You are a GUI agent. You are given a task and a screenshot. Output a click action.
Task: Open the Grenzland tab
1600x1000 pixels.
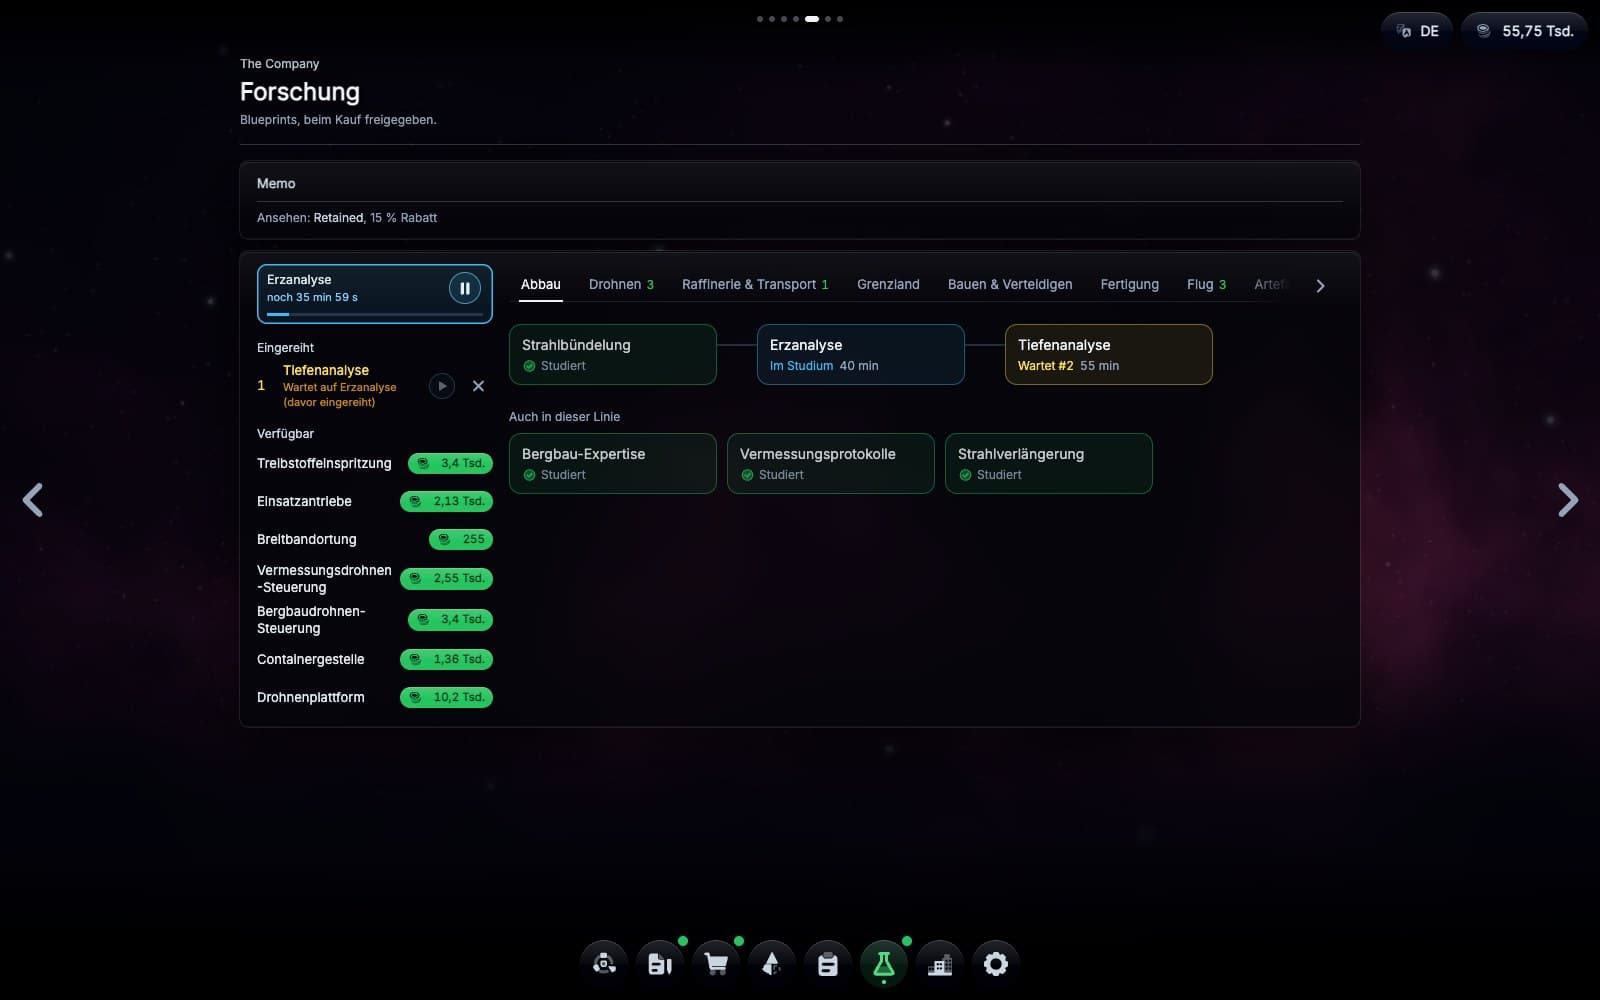[x=888, y=285]
